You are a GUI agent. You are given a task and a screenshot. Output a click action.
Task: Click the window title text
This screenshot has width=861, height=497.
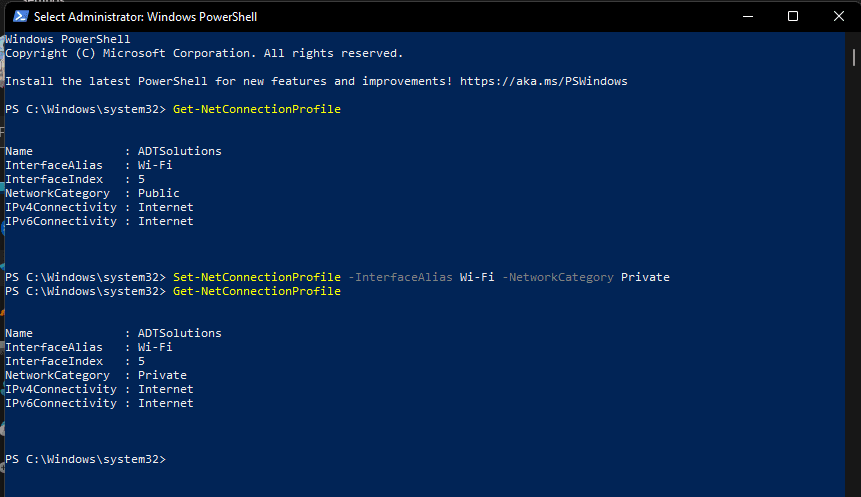tap(146, 17)
